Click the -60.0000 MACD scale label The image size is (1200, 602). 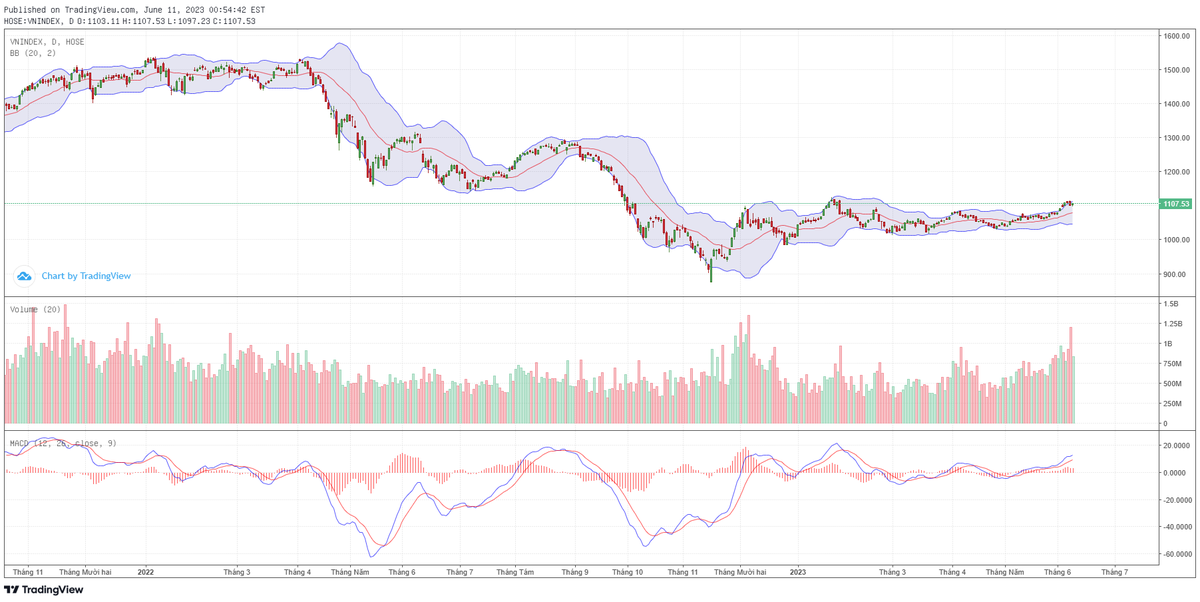[x=1176, y=554]
